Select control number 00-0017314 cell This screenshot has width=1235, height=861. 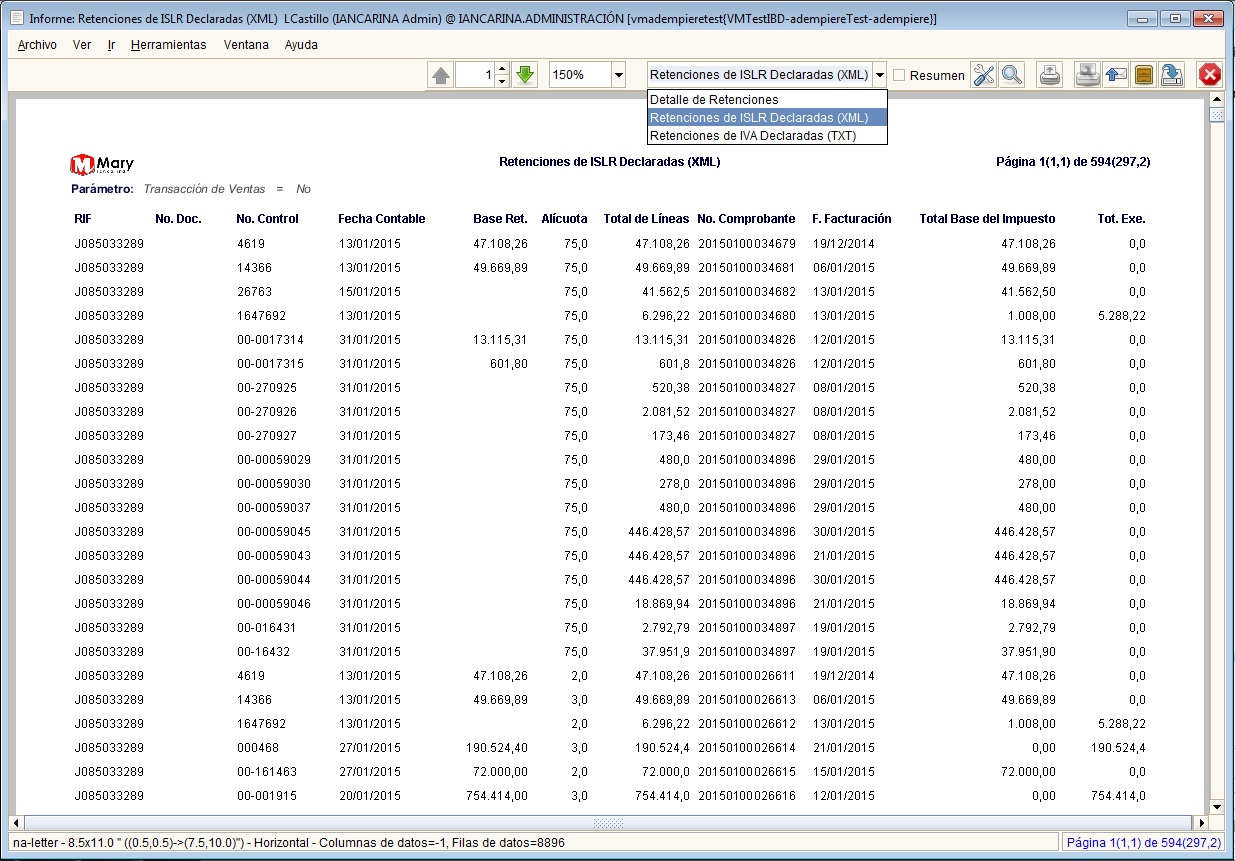coord(270,339)
